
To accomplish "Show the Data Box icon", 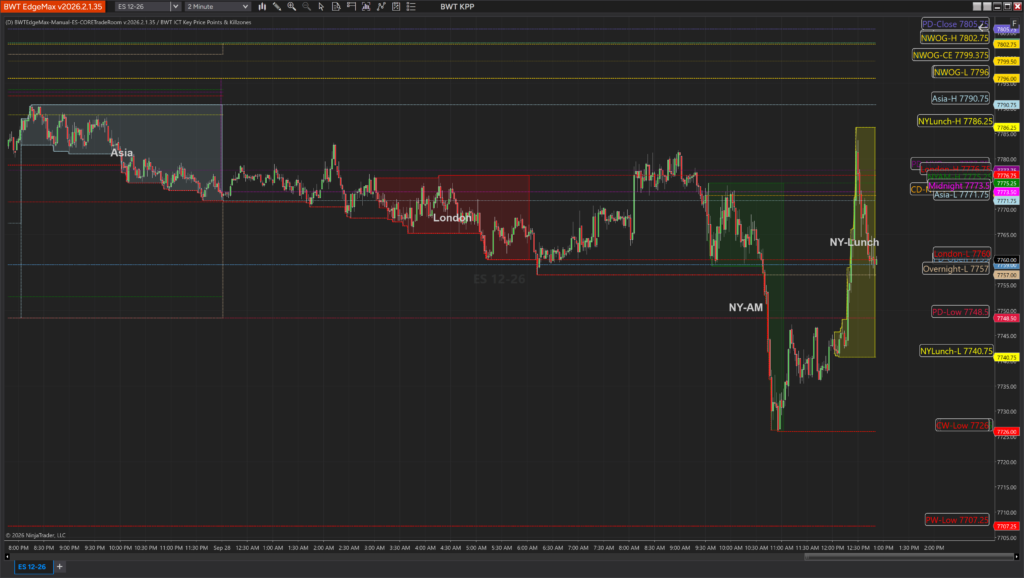I will coord(351,7).
